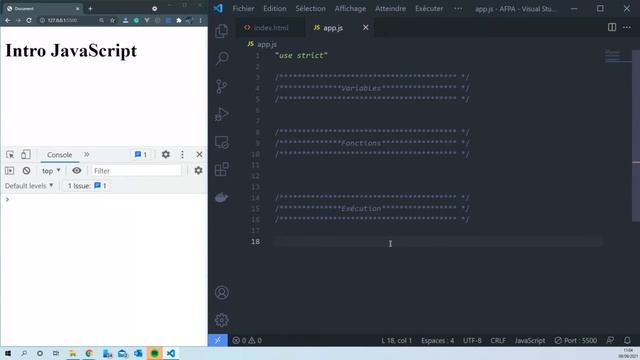The height and width of the screenshot is (360, 640).
Task: Click the feedback icon in VS Code status bar
Action: [610, 340]
